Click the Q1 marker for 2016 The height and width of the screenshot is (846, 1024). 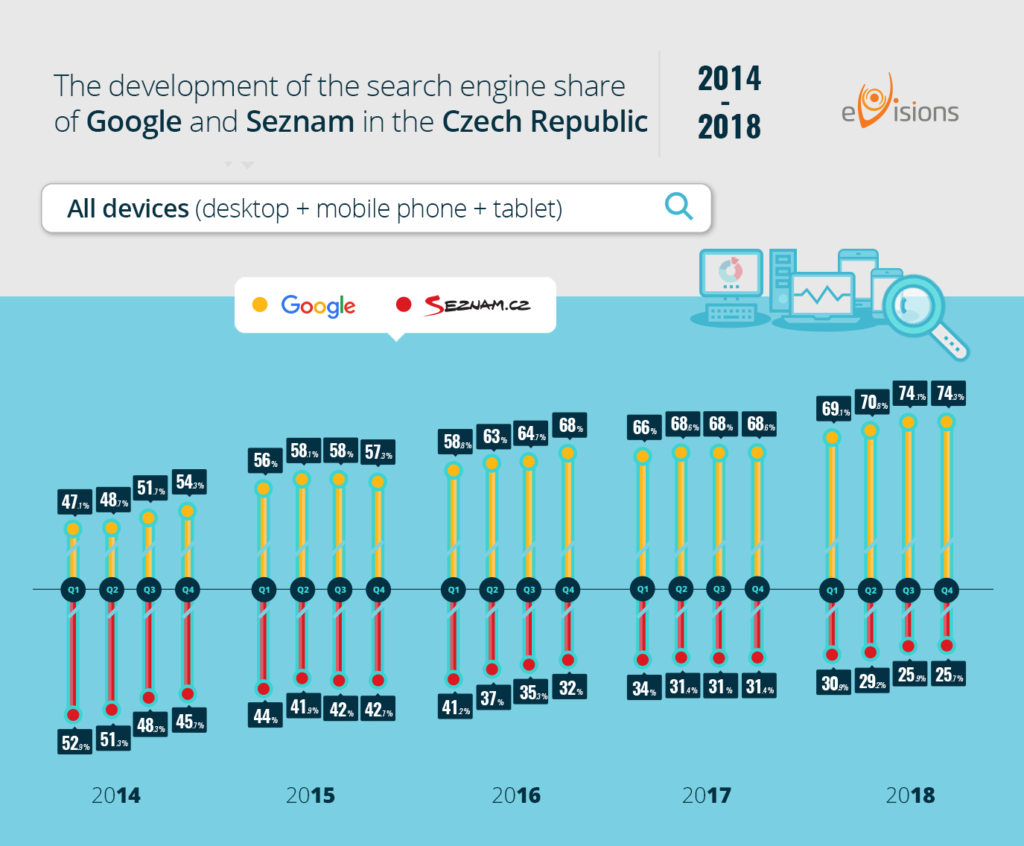pyautogui.click(x=454, y=589)
